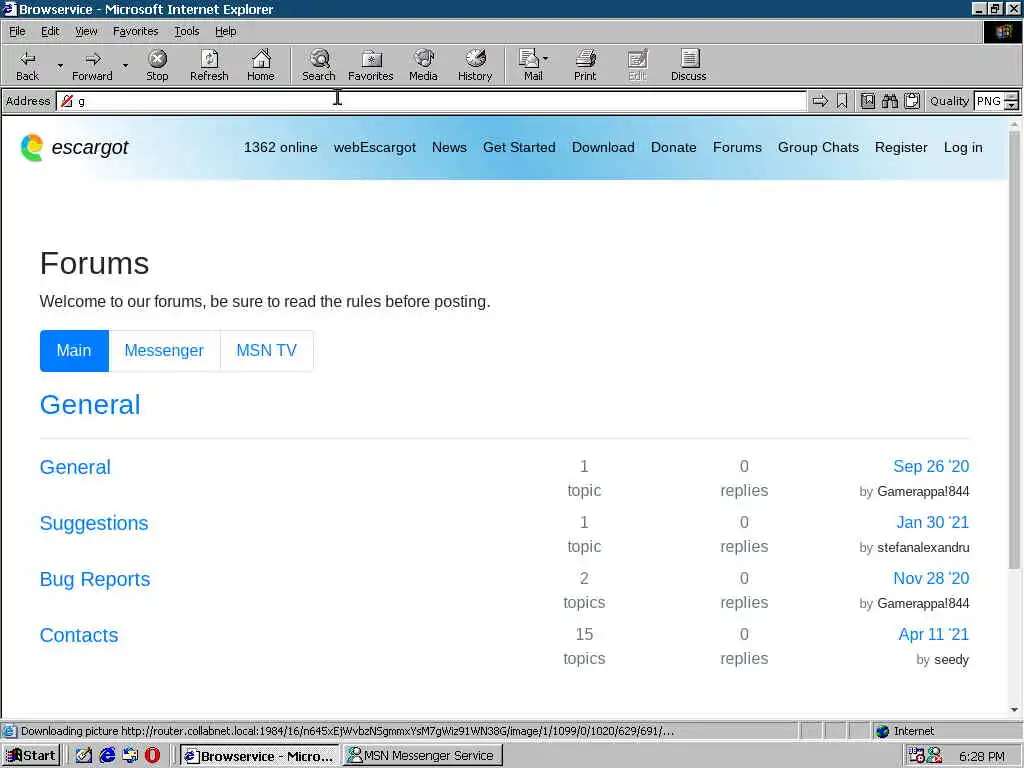Go back with the Back toolbar button
The height and width of the screenshot is (768, 1024).
(27, 65)
